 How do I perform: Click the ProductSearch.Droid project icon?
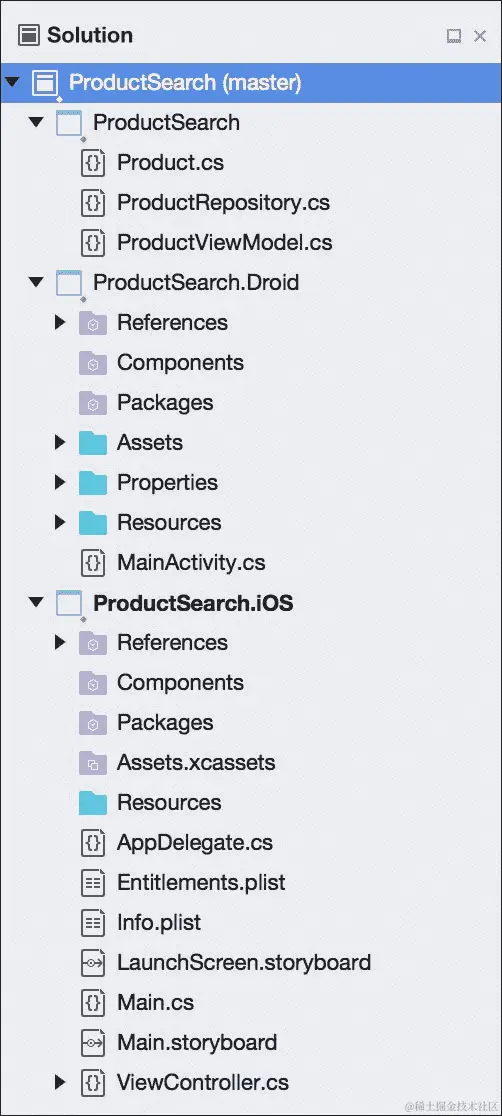tap(69, 283)
